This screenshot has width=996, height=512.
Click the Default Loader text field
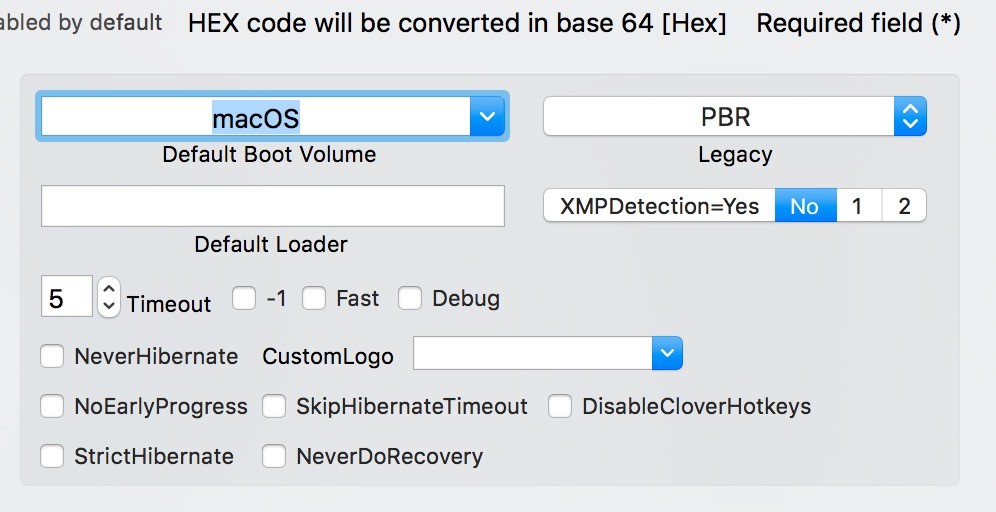272,206
